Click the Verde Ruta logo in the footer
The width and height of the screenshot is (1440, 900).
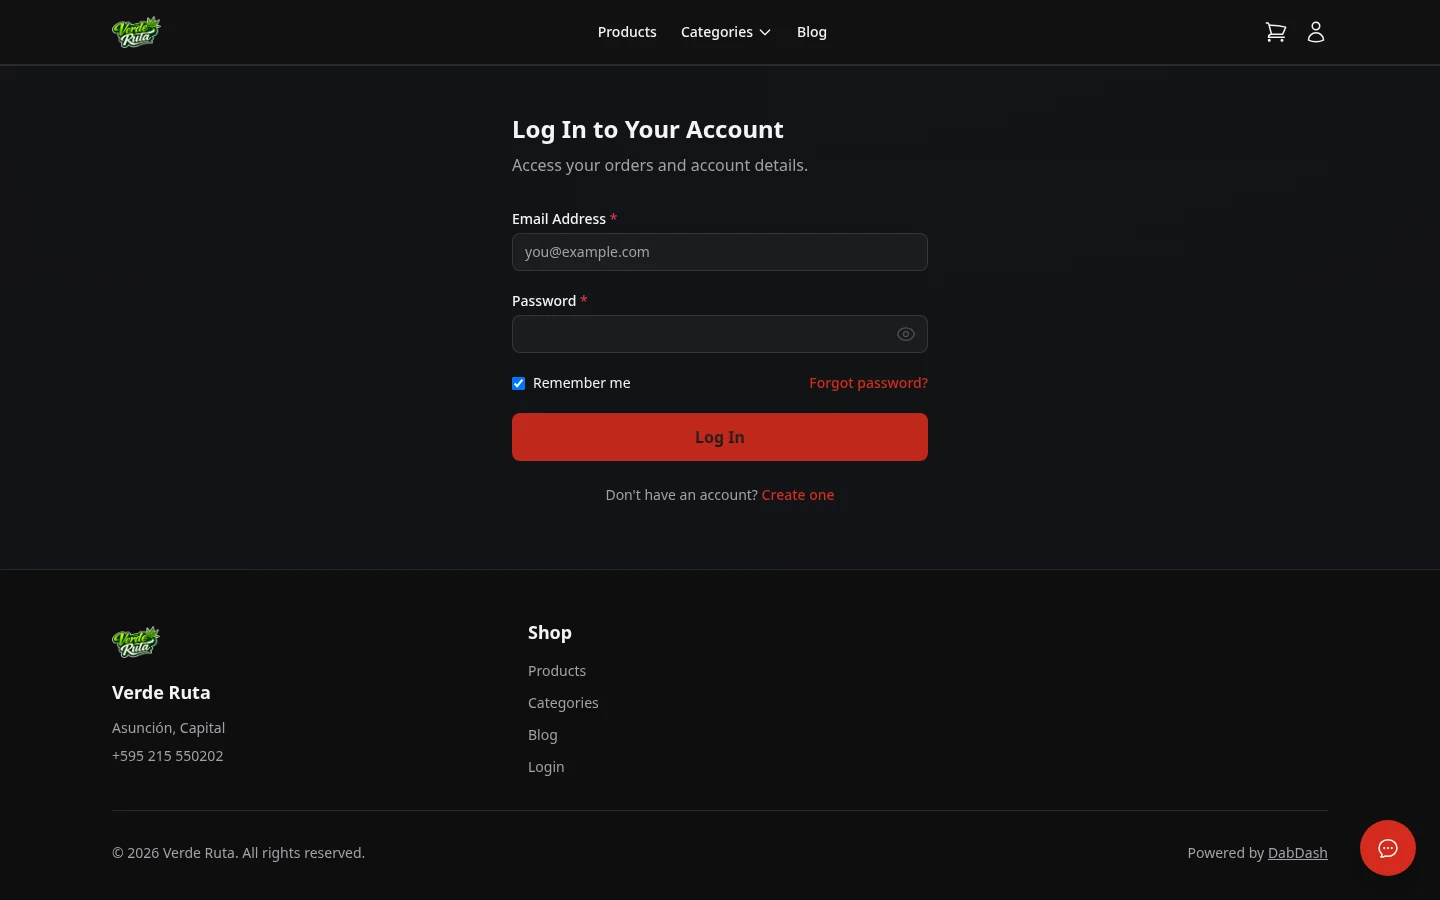(x=136, y=641)
